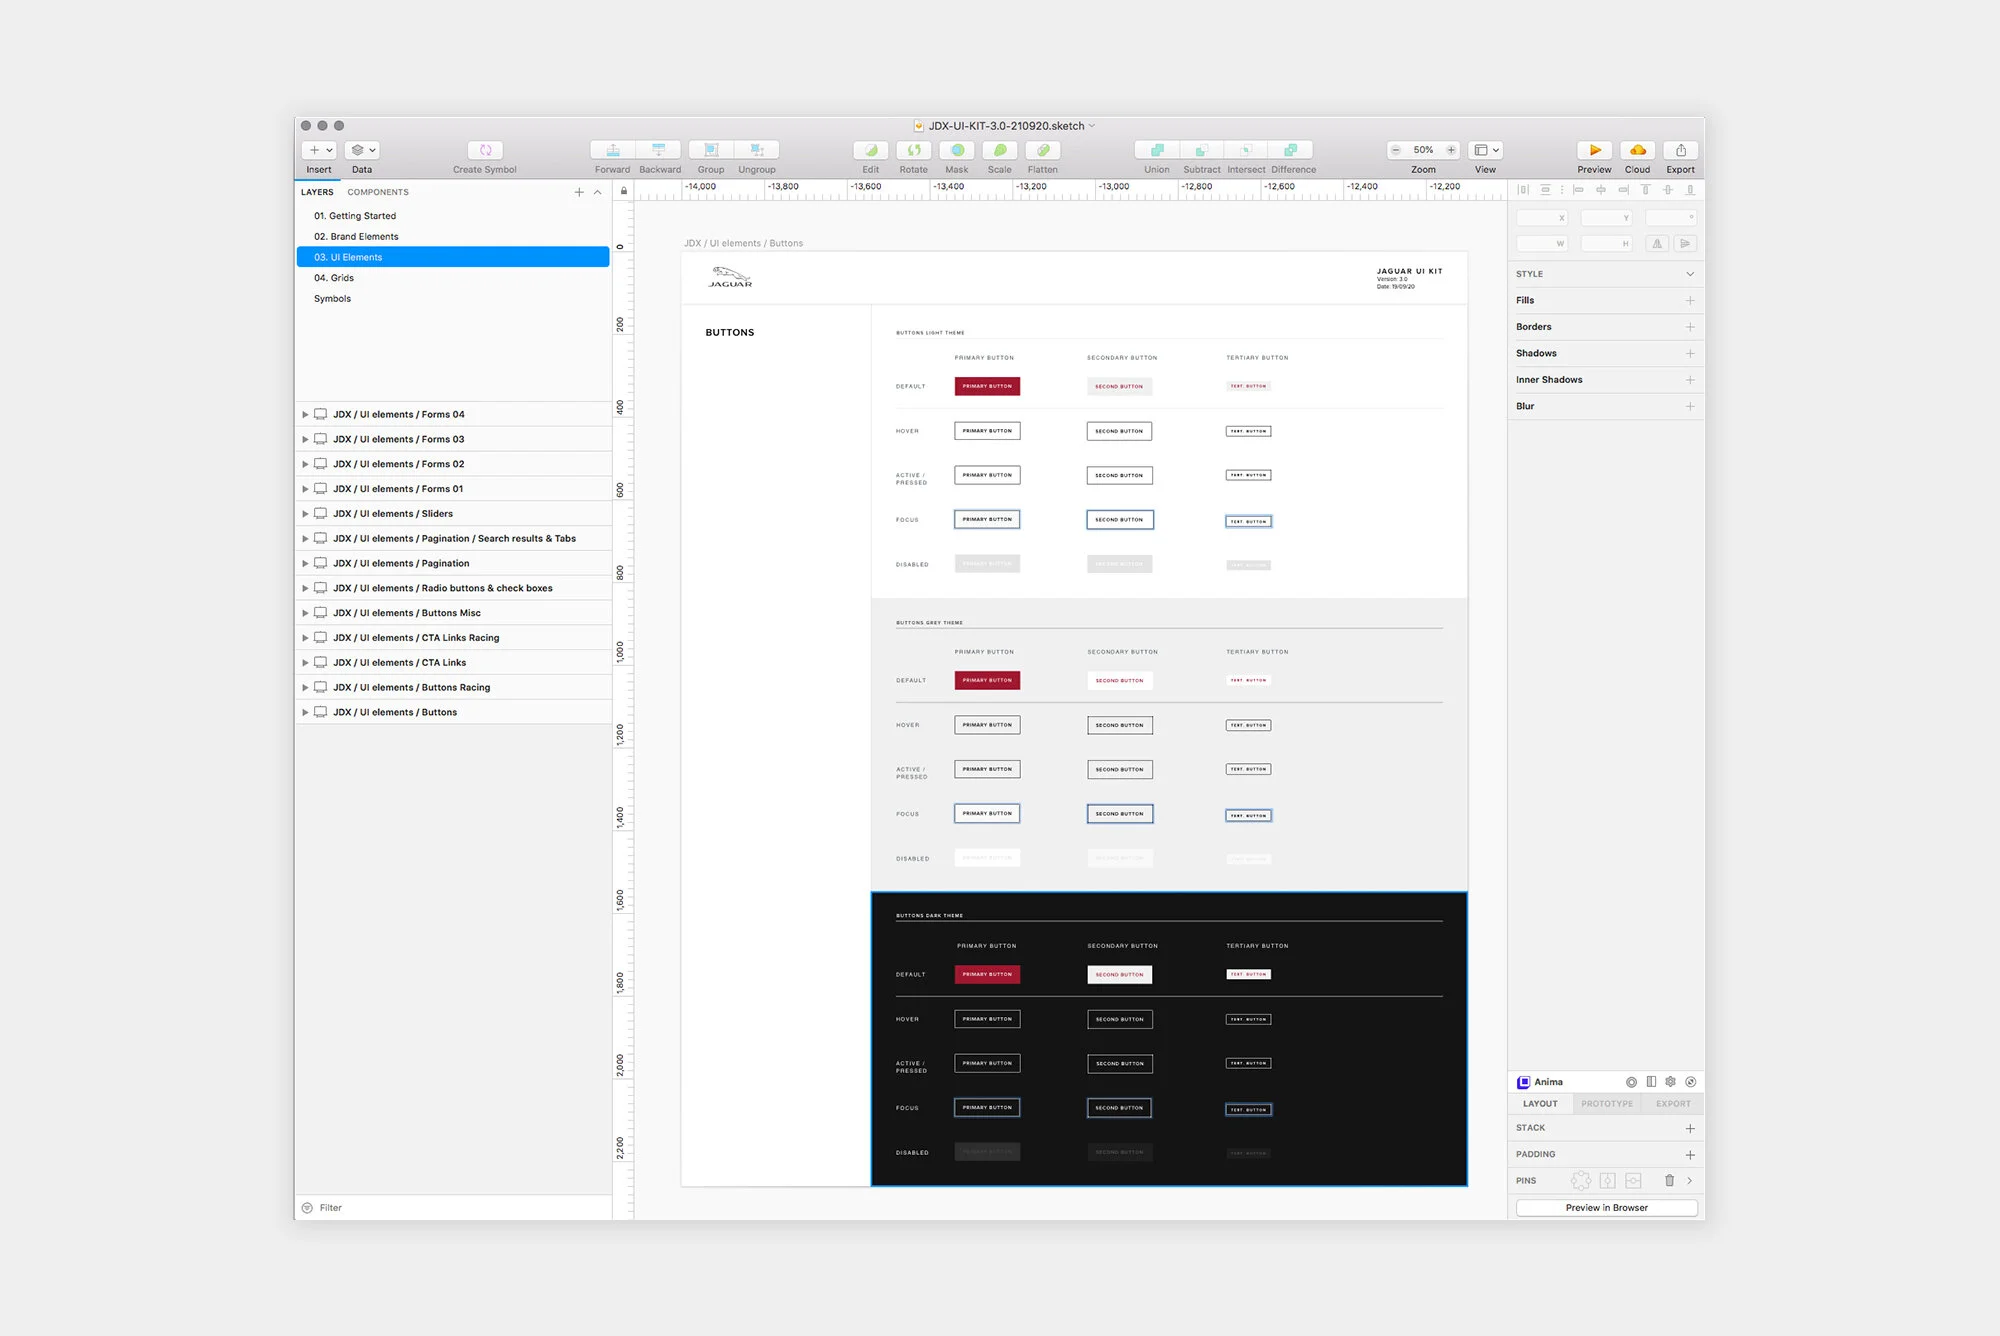This screenshot has width=2000, height=1336.
Task: Toggle the layer Filter icon at bottom
Action: click(308, 1208)
